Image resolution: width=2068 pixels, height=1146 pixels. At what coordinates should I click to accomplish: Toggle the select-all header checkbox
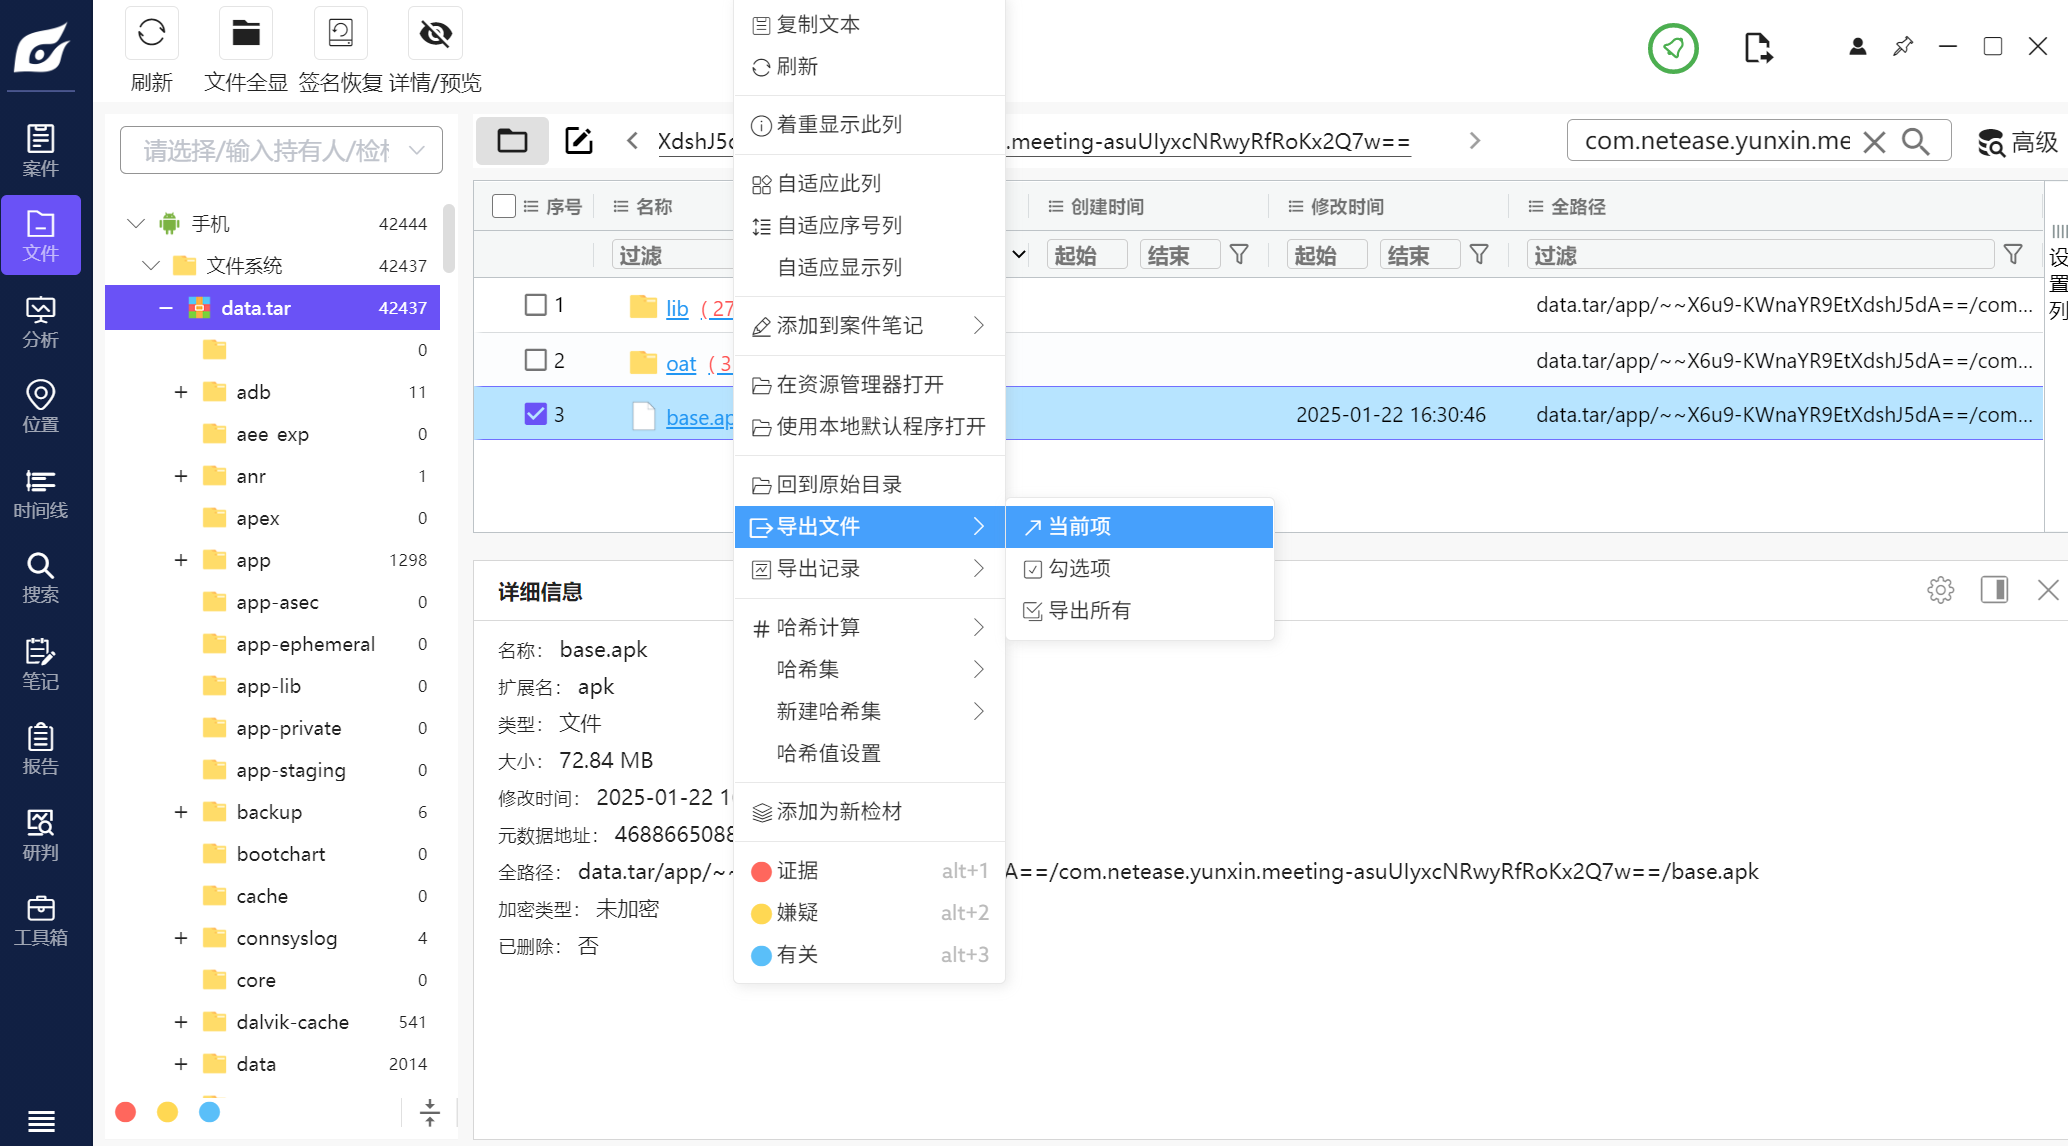point(504,206)
